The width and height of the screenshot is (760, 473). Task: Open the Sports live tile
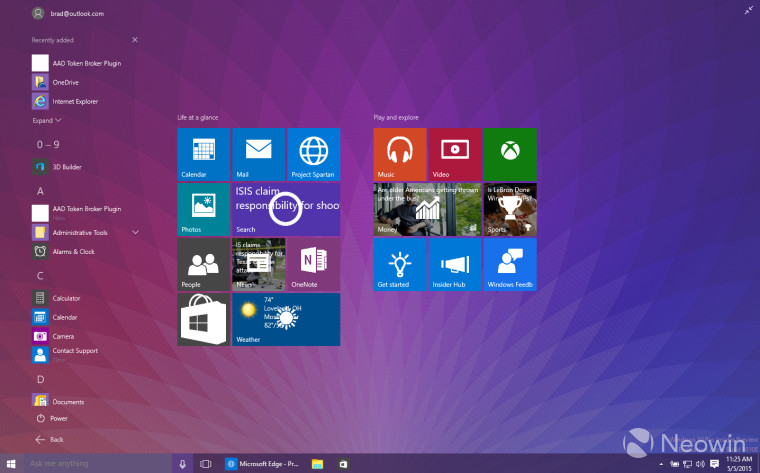pos(510,209)
